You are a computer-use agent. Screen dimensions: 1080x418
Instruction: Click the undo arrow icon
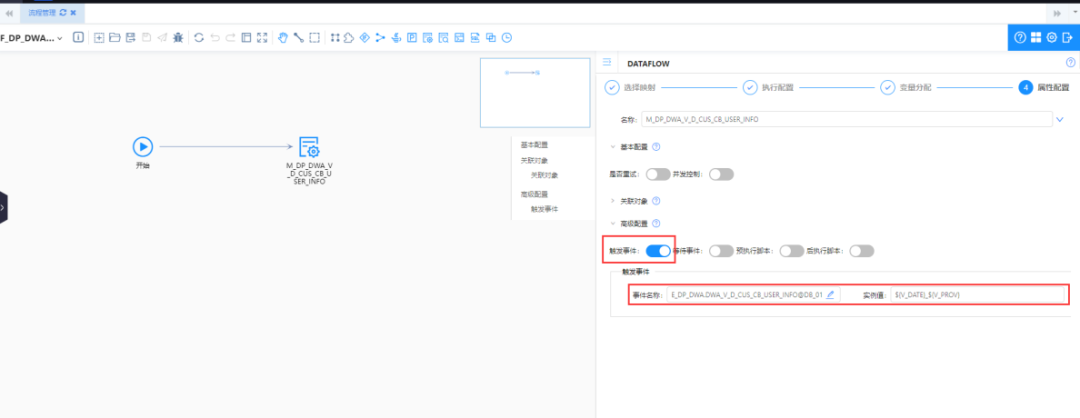click(215, 38)
